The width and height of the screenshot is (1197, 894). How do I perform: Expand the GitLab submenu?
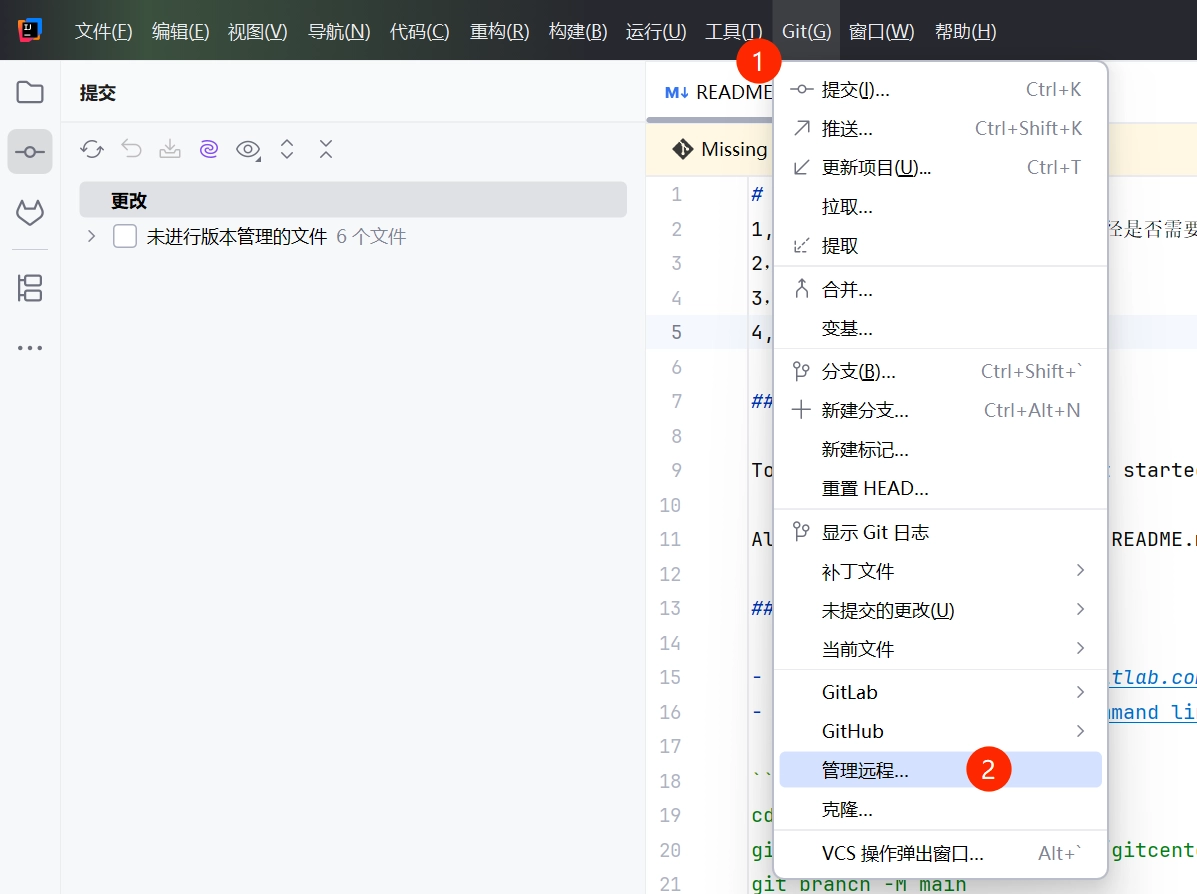pyautogui.click(x=940, y=692)
